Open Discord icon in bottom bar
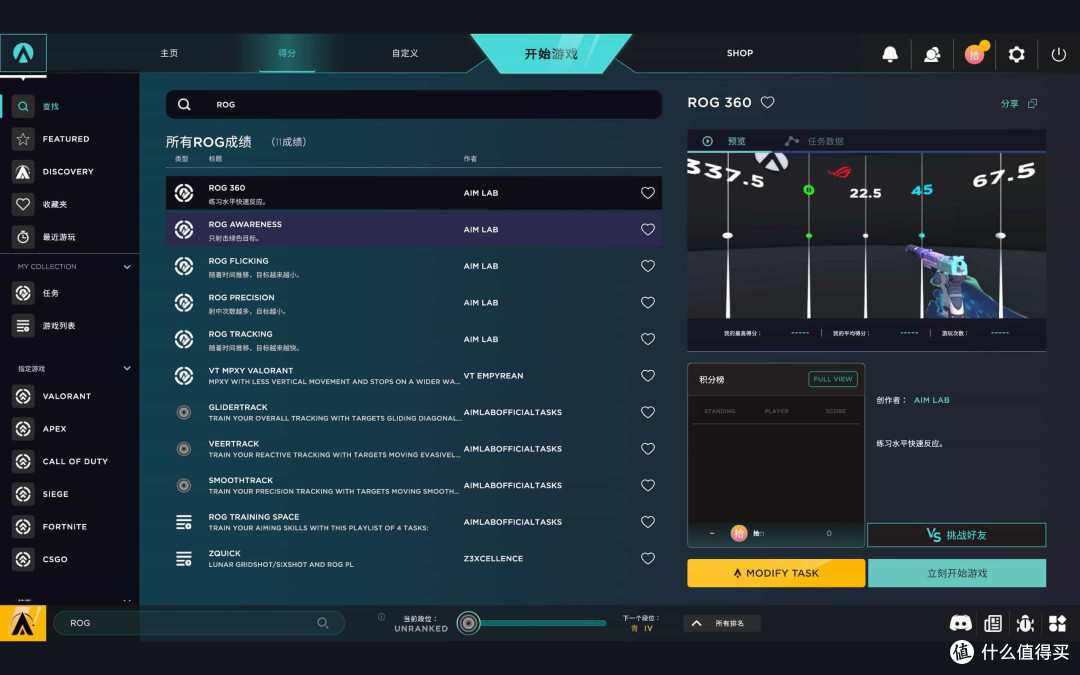The image size is (1080, 675). point(960,623)
